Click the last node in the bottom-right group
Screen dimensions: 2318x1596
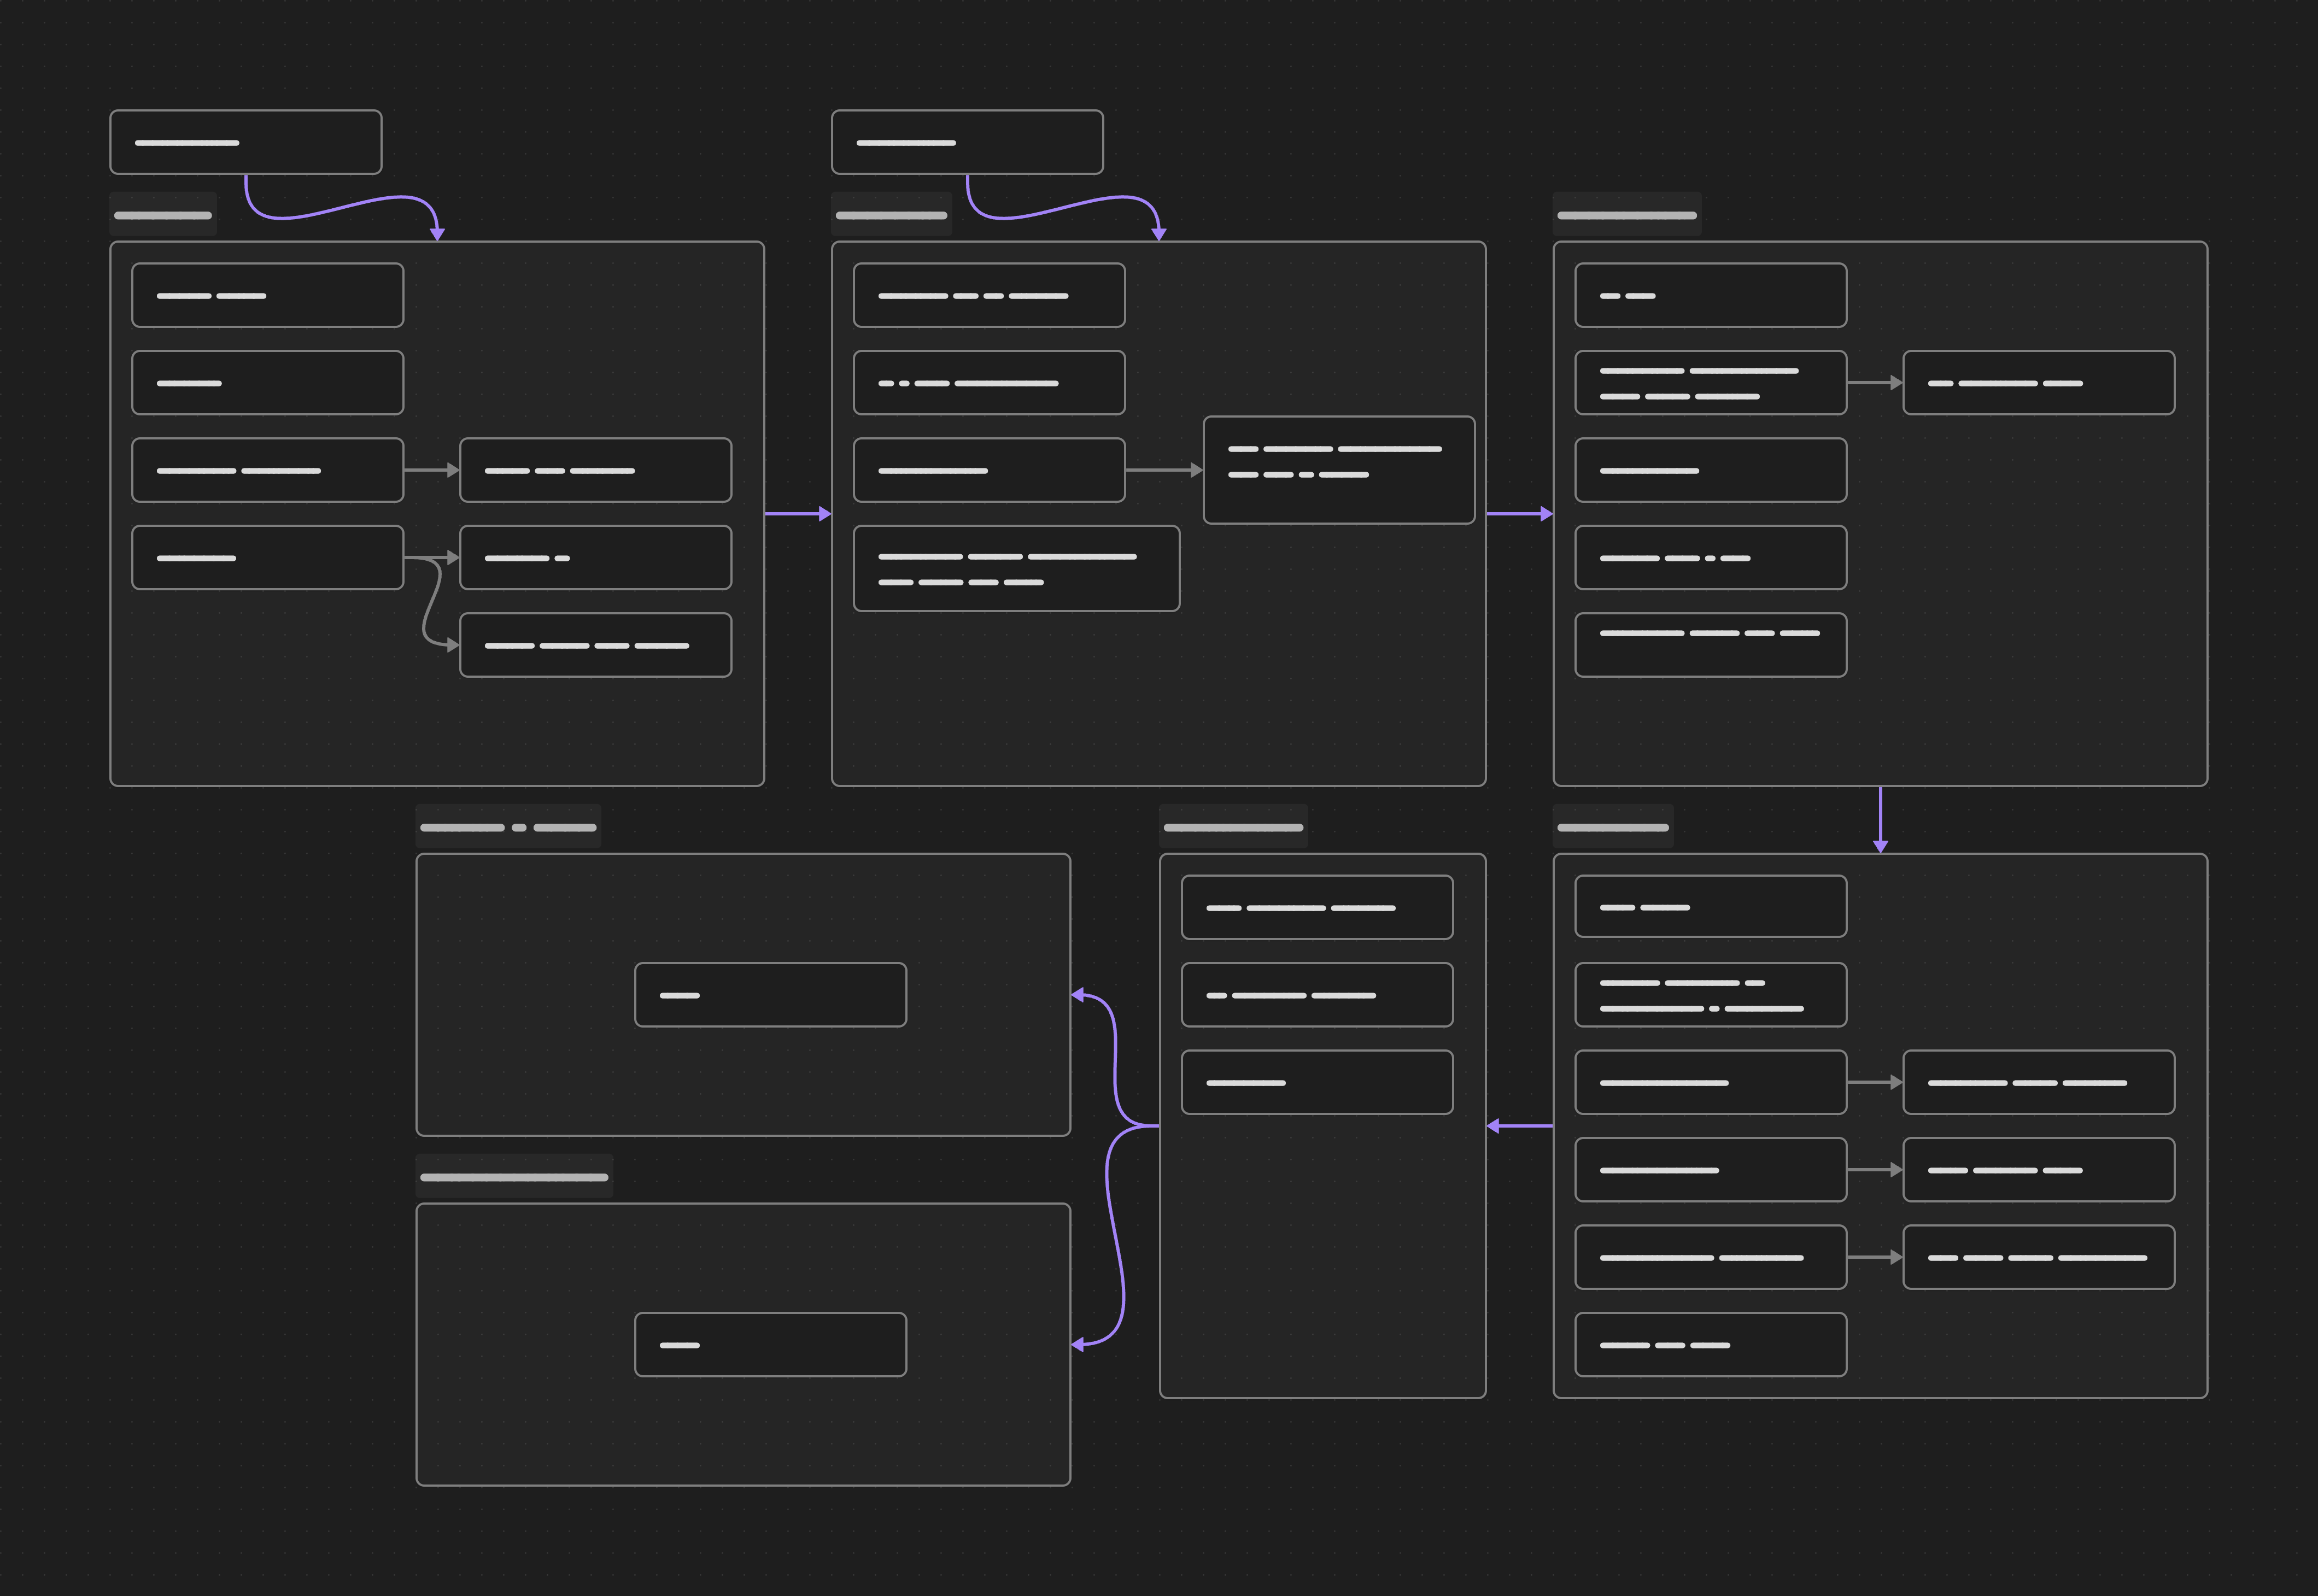click(1710, 1344)
